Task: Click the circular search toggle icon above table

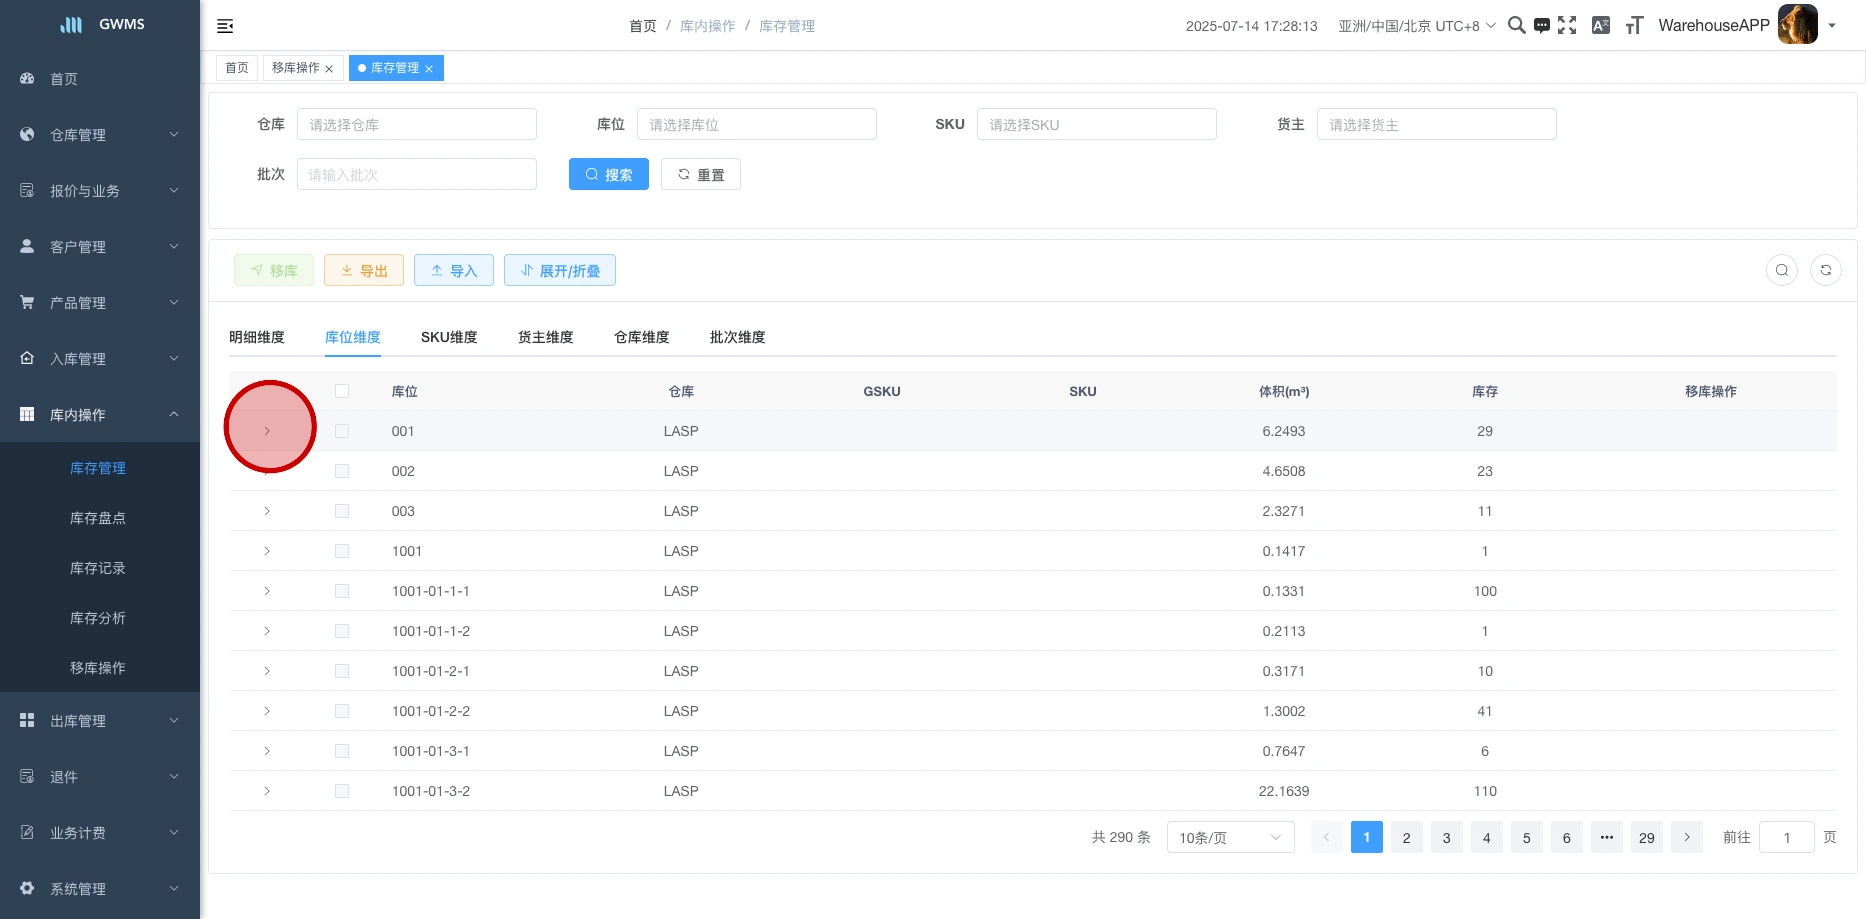Action: [1781, 270]
